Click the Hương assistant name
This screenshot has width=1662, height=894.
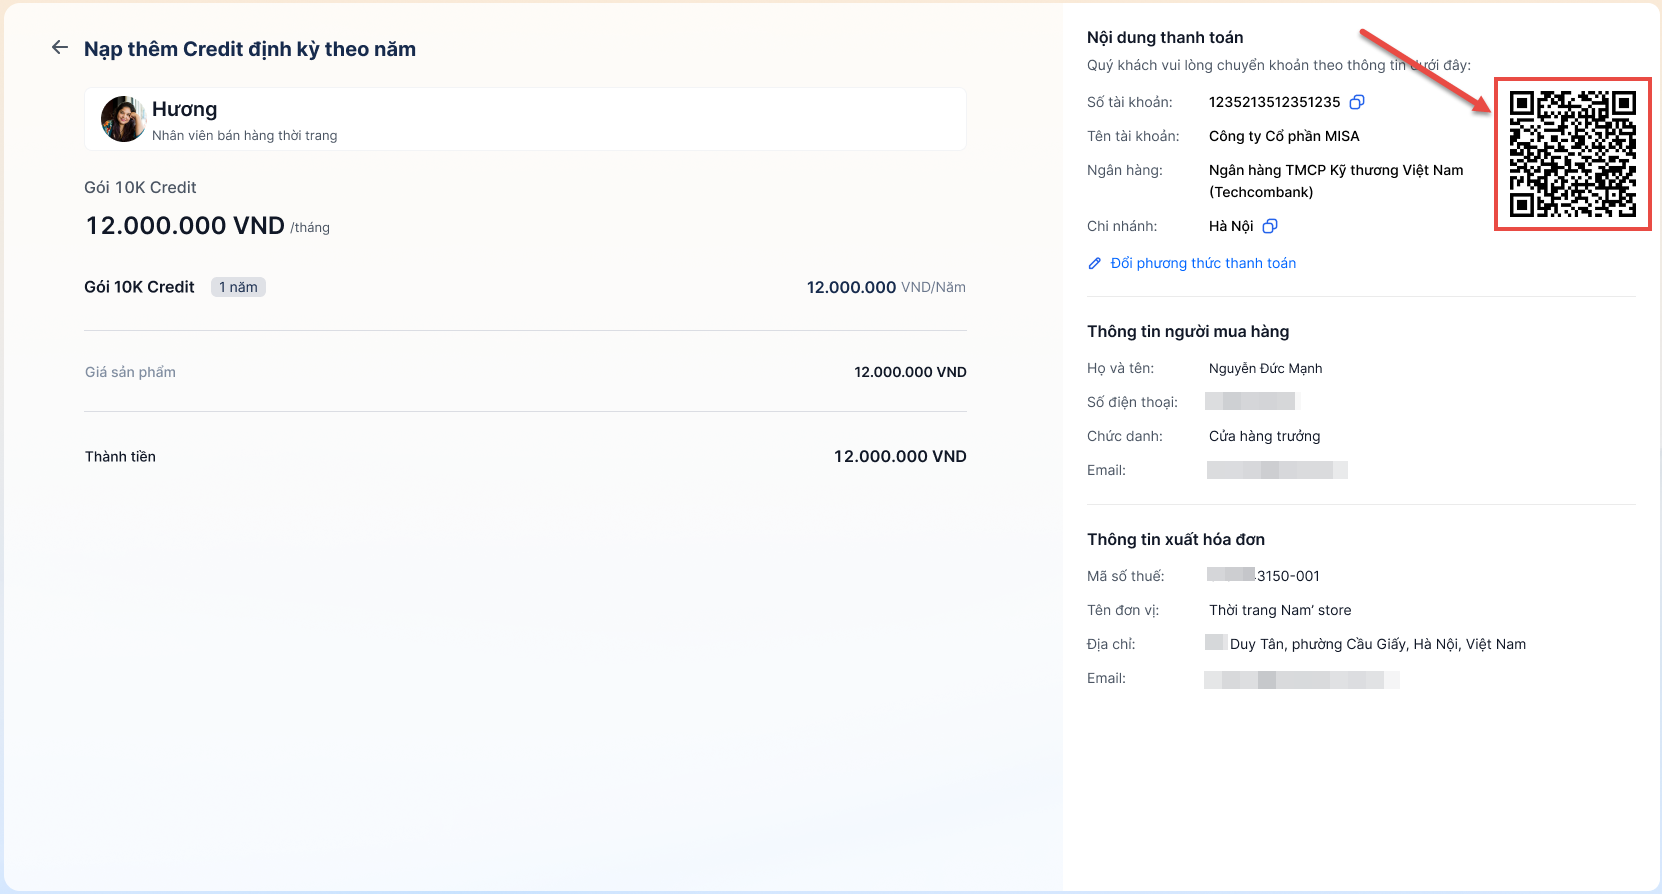pyautogui.click(x=184, y=109)
